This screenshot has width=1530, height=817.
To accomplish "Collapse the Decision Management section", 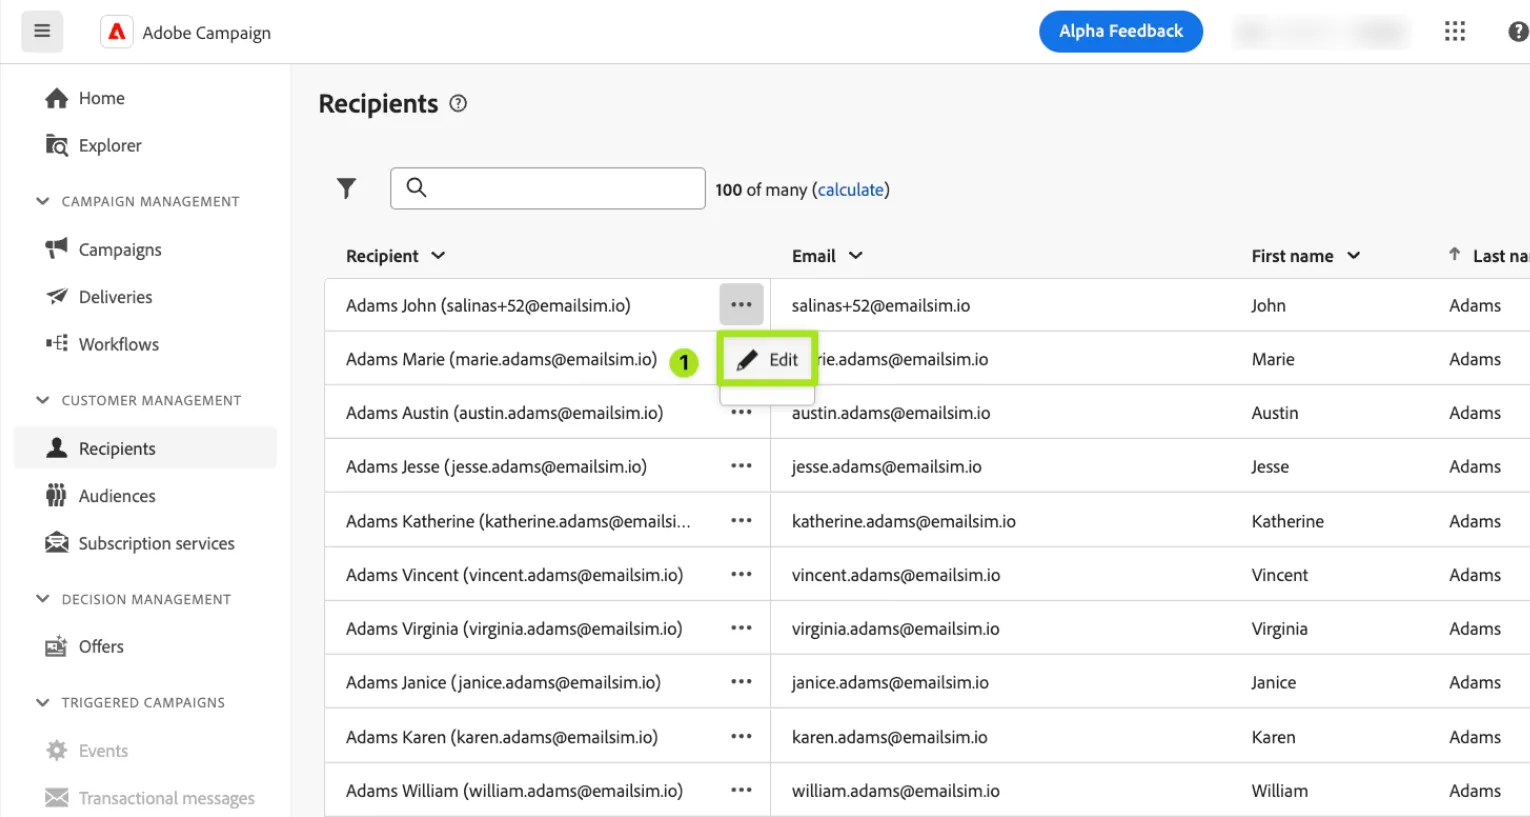I will [x=42, y=599].
